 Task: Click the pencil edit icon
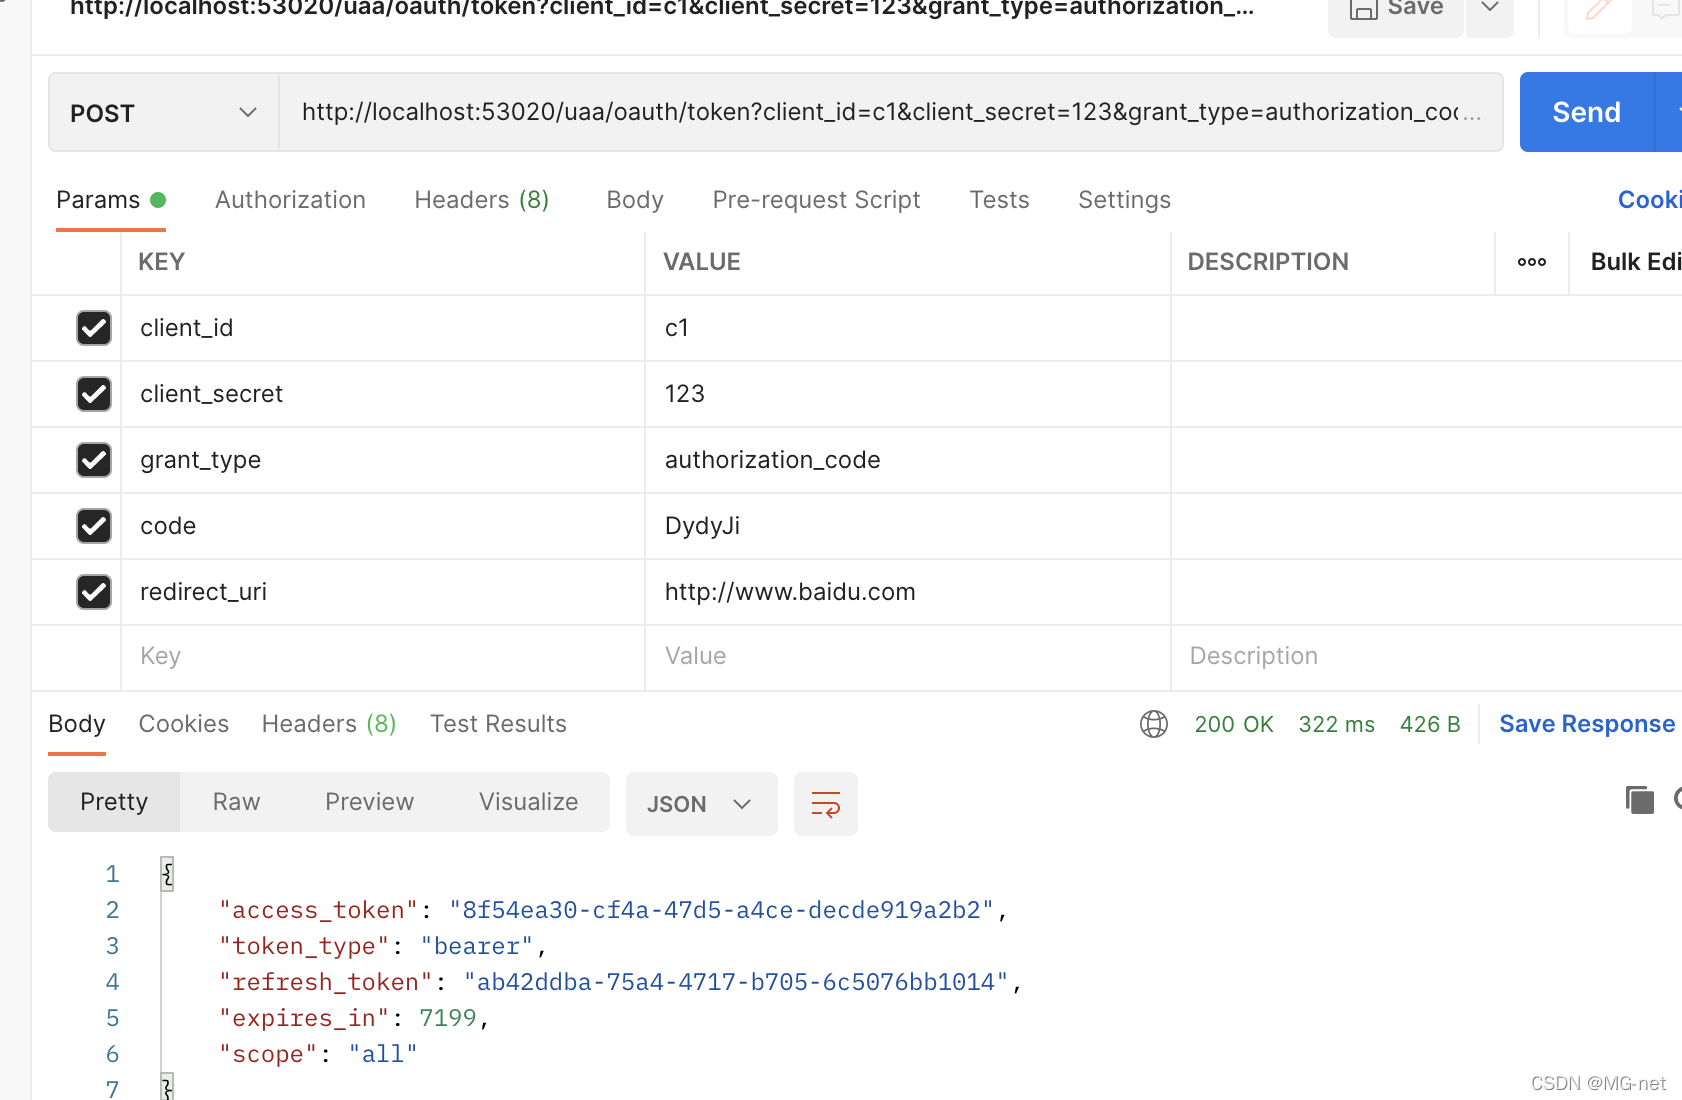point(1599,9)
